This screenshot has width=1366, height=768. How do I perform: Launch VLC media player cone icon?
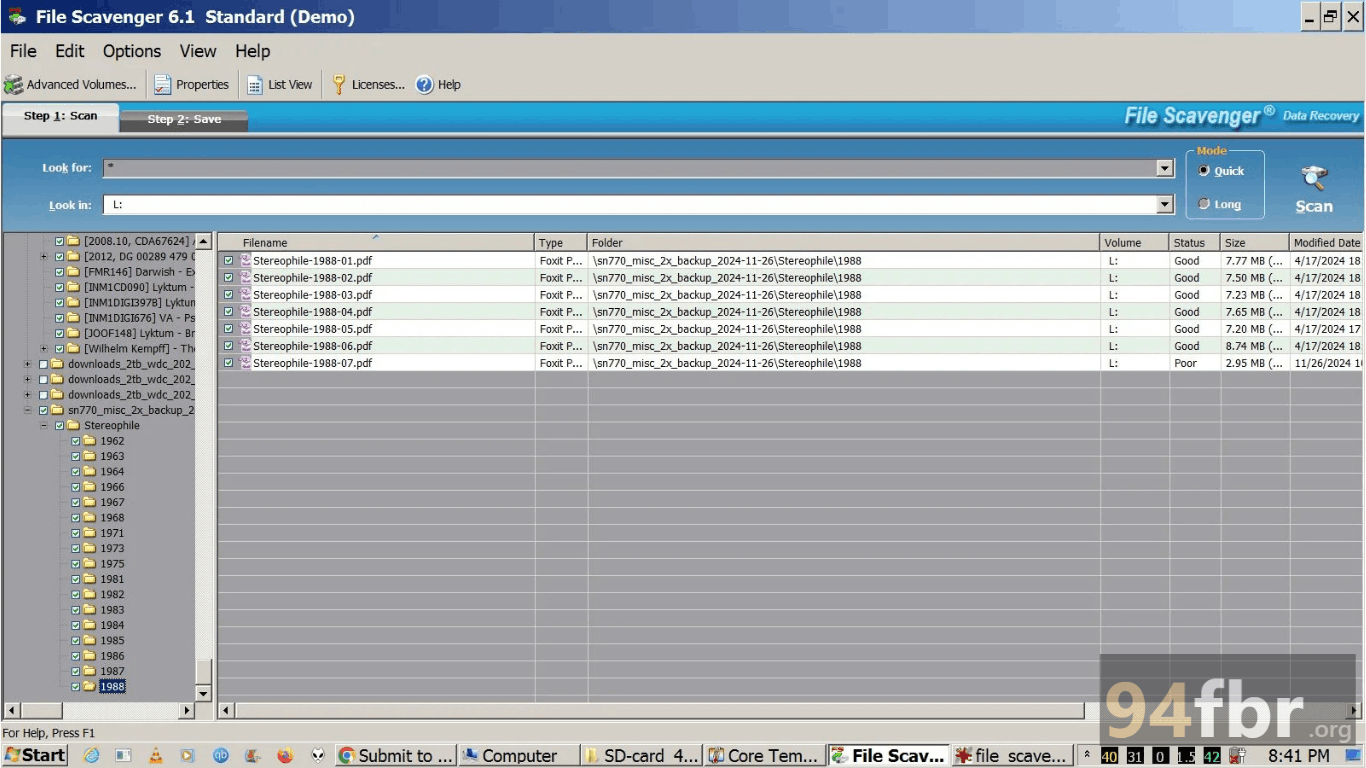[x=155, y=756]
